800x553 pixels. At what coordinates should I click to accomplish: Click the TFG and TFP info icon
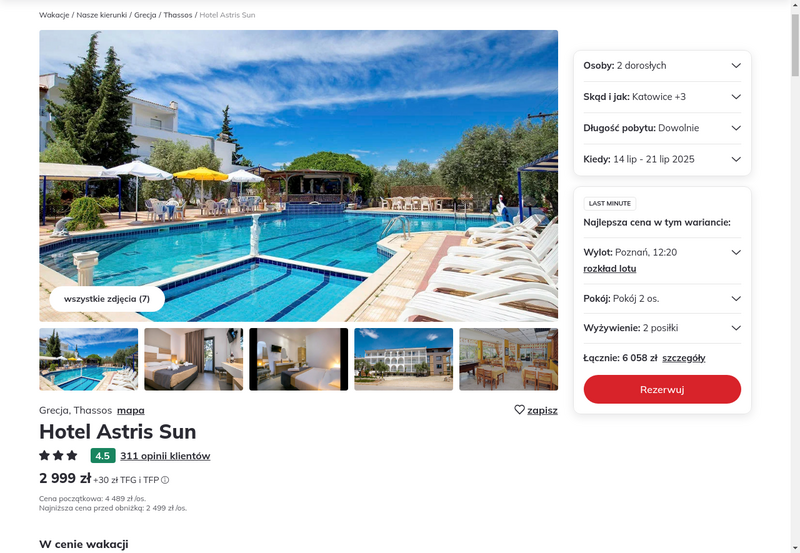[165, 480]
